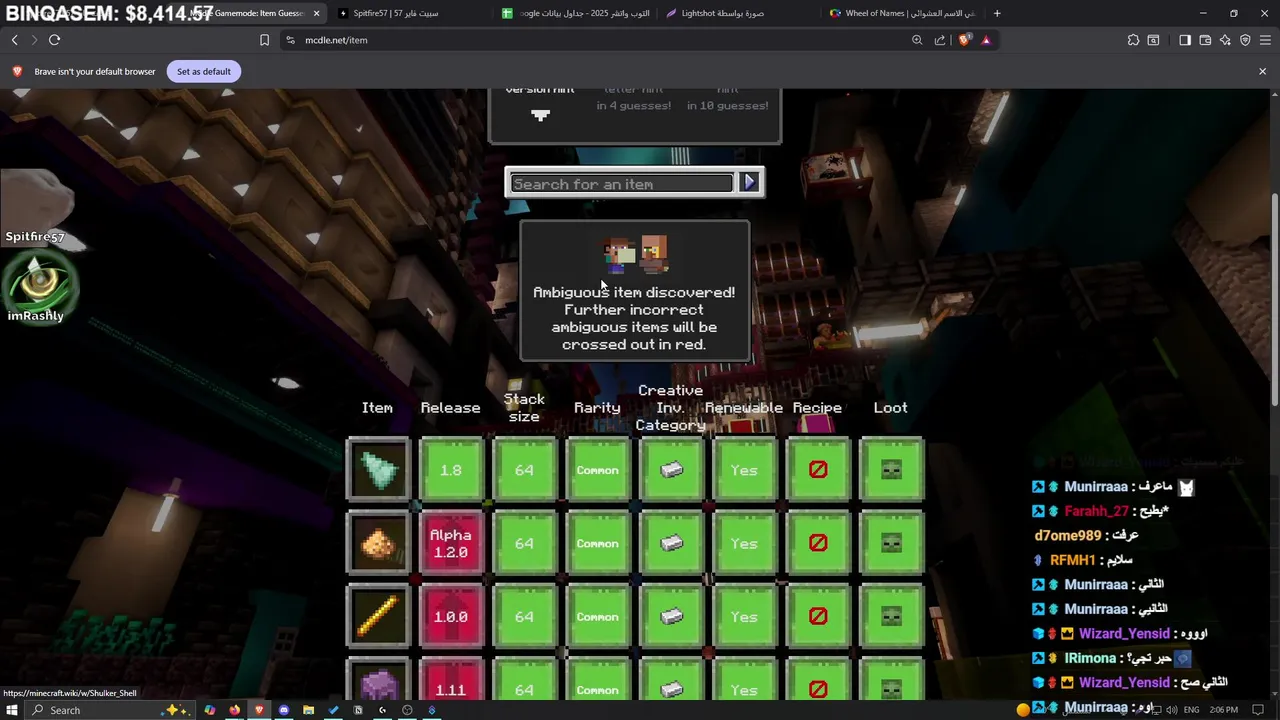Click the 1.11 release cell
The height and width of the screenshot is (720, 1280).
tap(451, 682)
